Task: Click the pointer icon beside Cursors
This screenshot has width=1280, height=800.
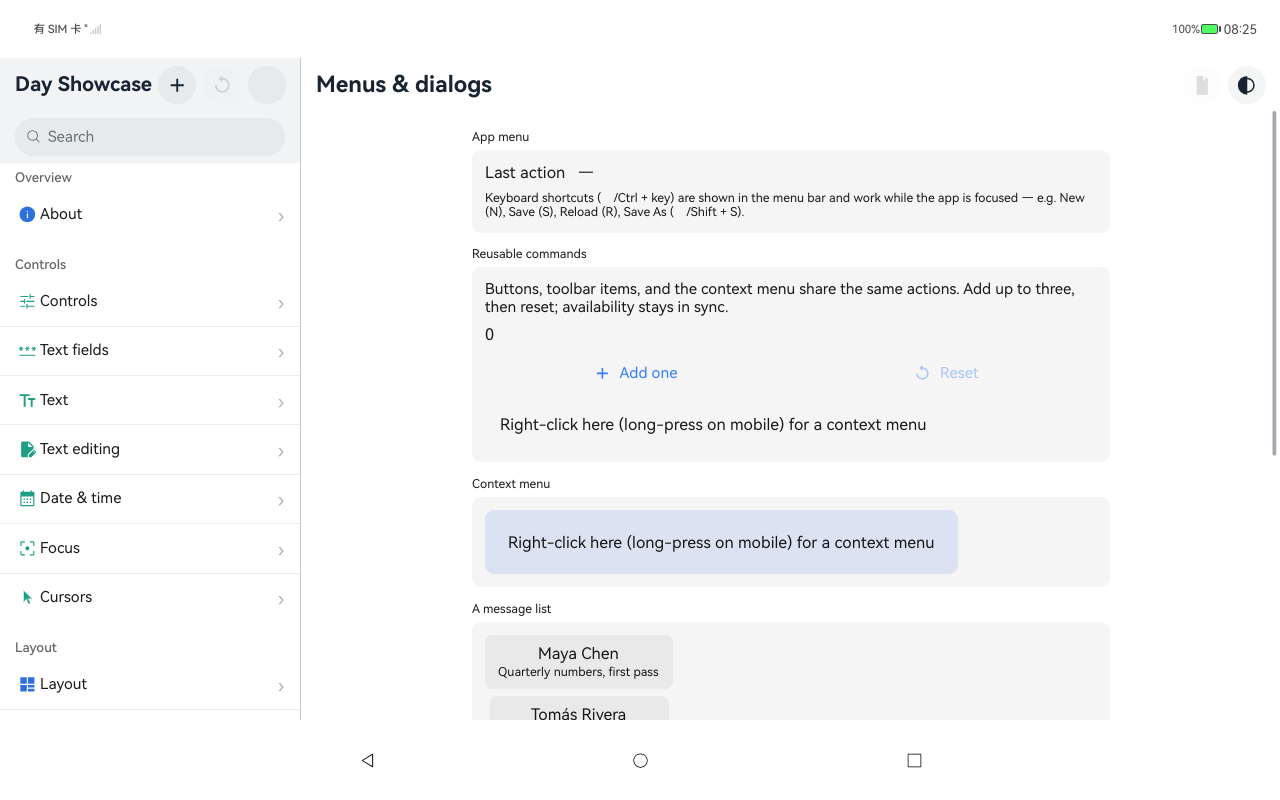Action: pos(27,597)
